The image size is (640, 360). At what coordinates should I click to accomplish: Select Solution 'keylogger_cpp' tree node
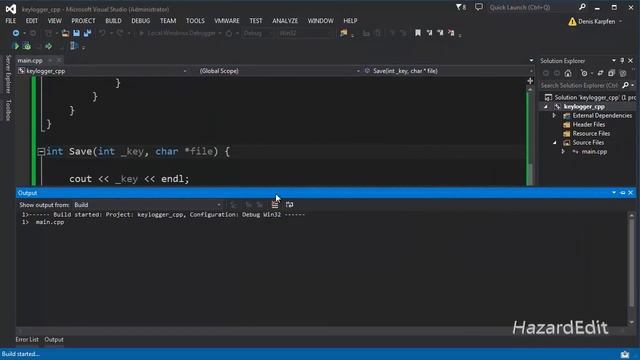coord(590,98)
